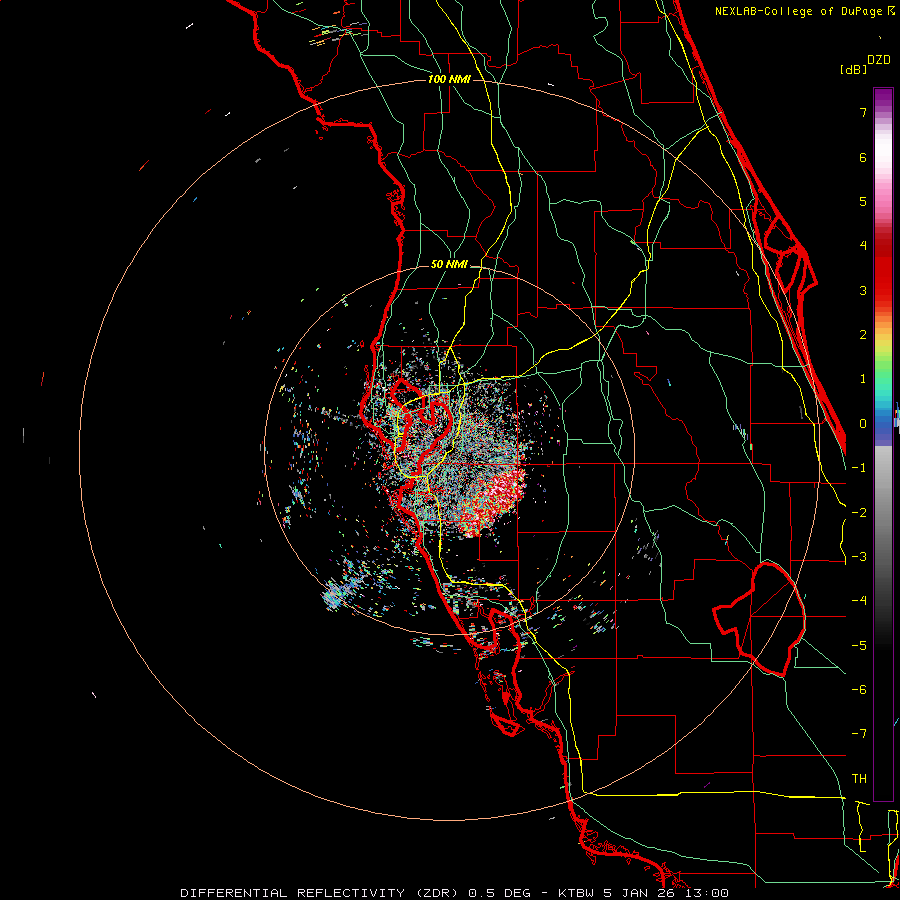
Task: Click the 3 dB value on scale
Action: coord(863,290)
